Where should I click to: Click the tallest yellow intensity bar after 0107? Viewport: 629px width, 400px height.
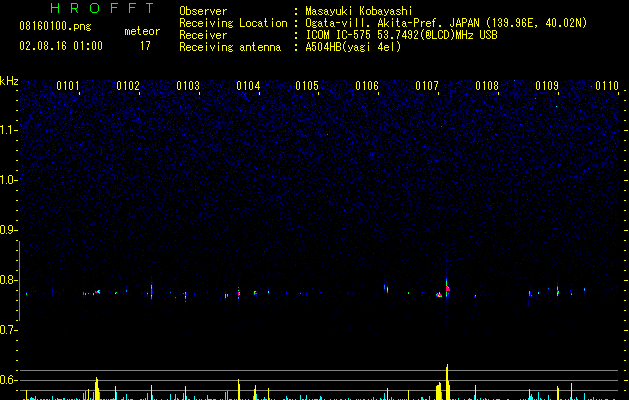coord(447,382)
